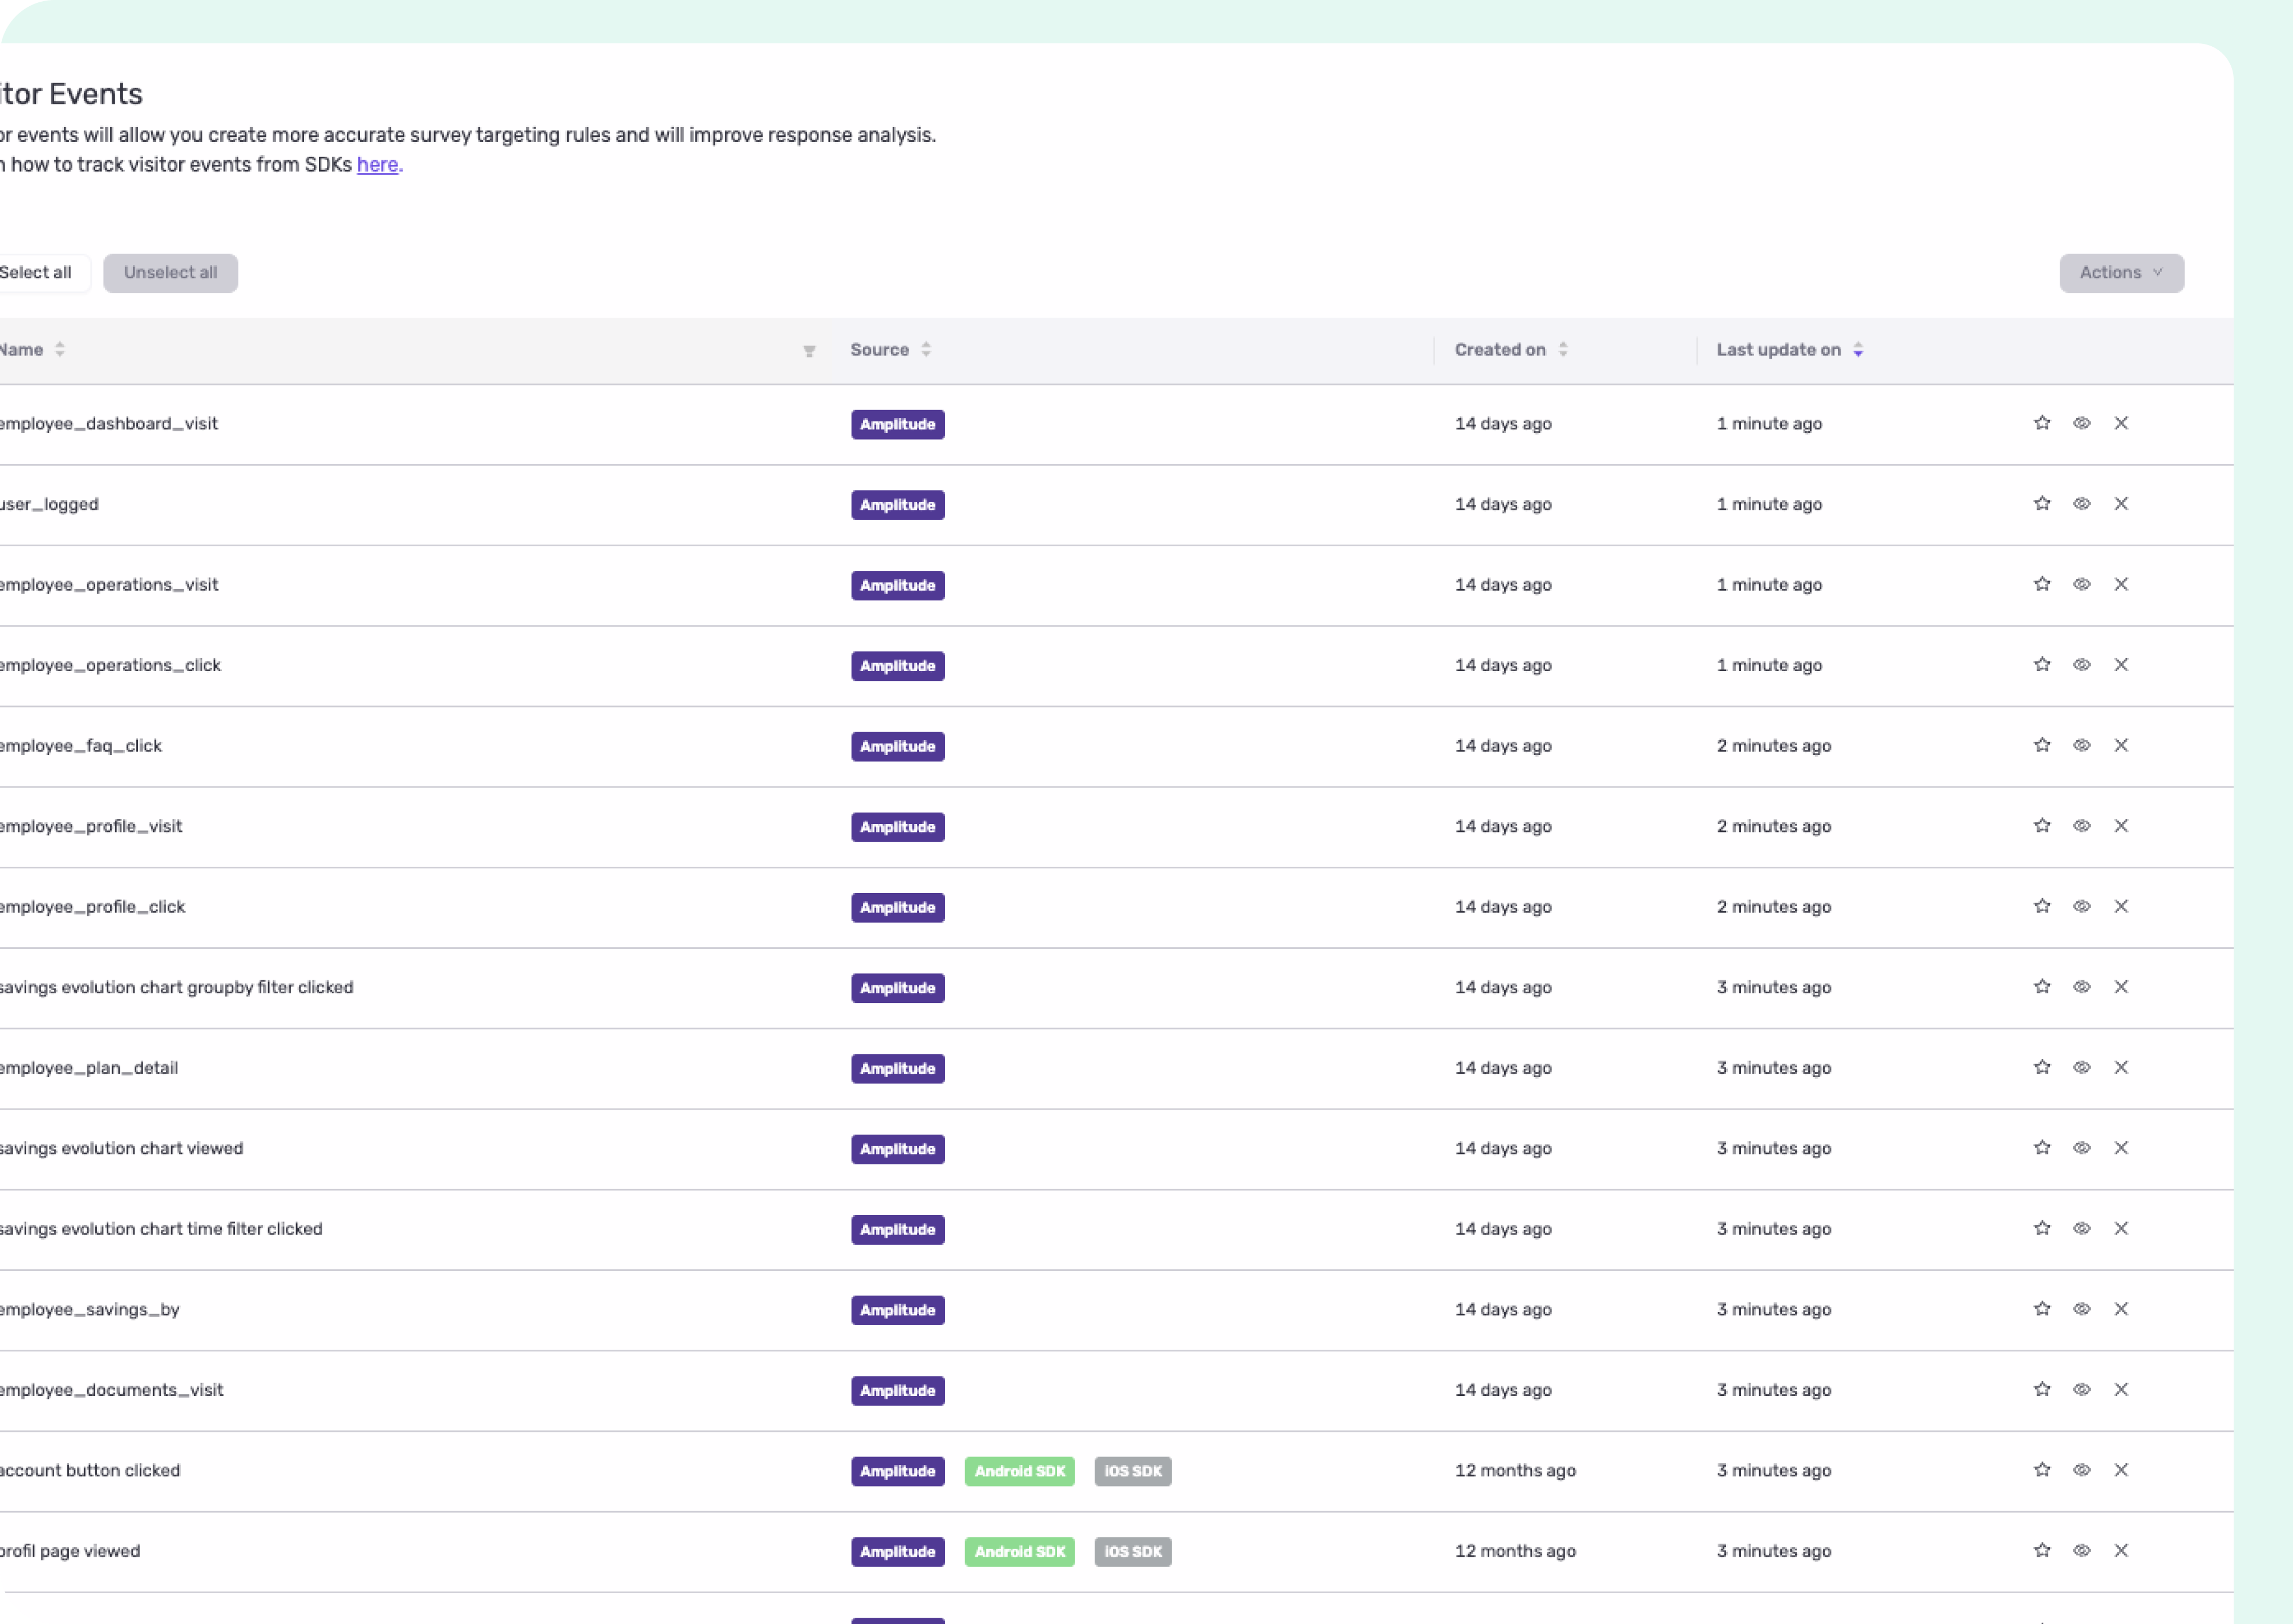The width and height of the screenshot is (2293, 1624).
Task: Delete employee_faq_click using the X icon
Action: click(2122, 745)
